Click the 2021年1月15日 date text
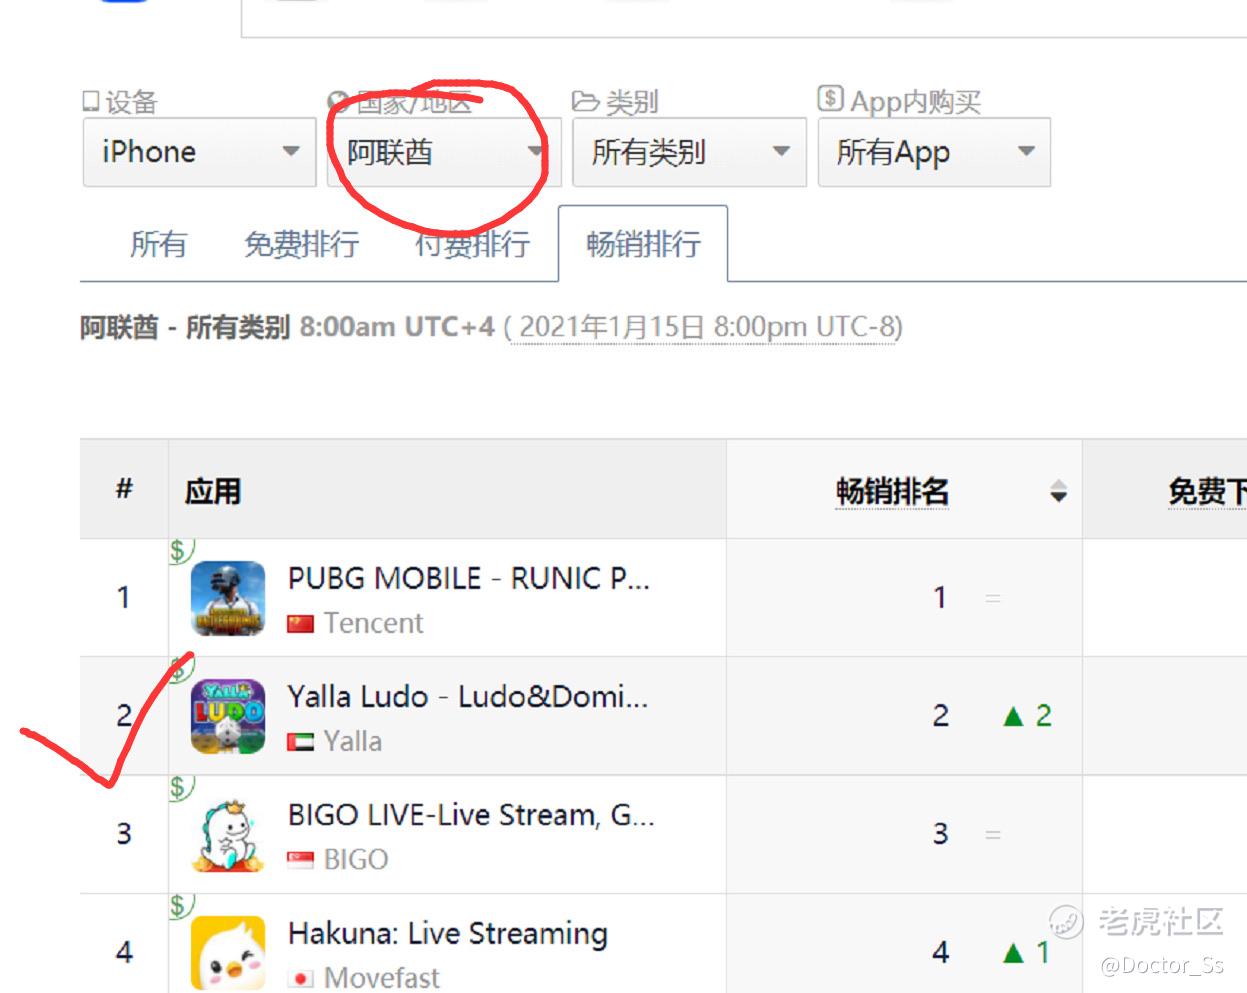The image size is (1247, 993). point(612,327)
